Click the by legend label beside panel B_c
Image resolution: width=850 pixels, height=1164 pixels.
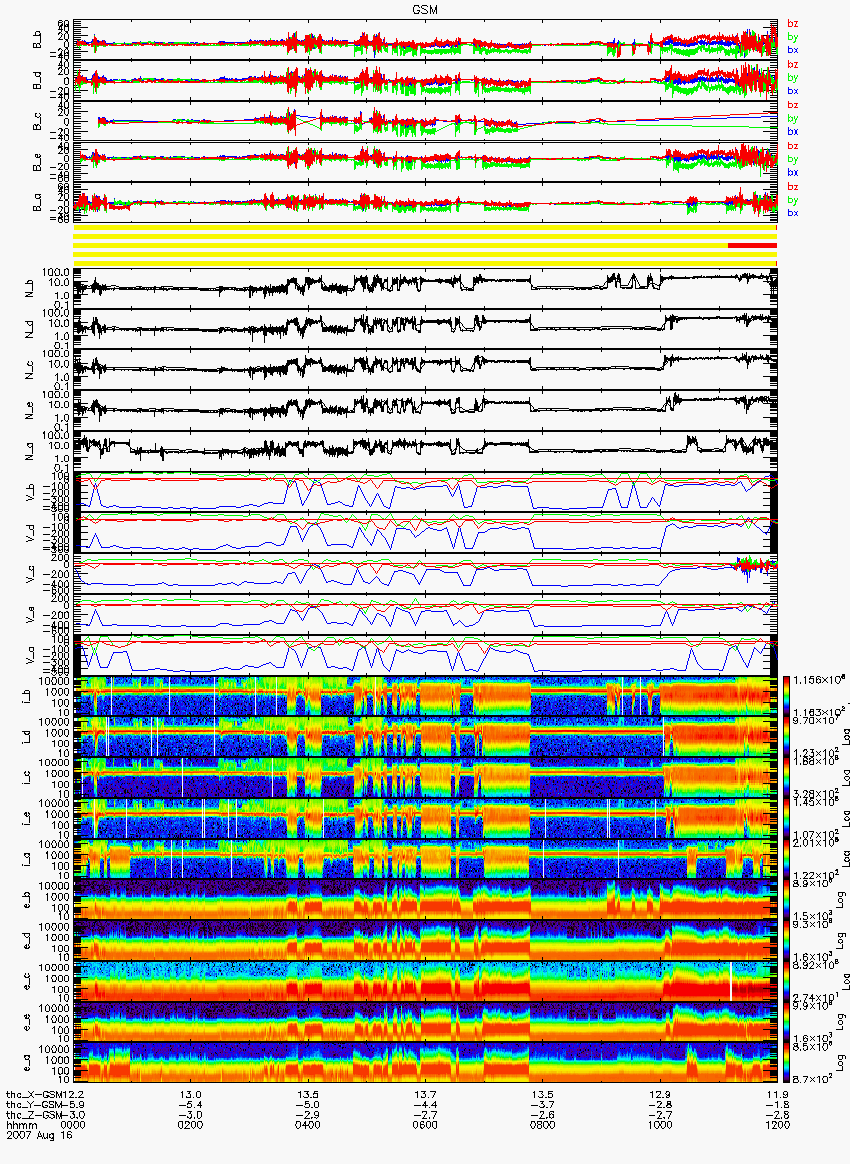click(x=792, y=118)
